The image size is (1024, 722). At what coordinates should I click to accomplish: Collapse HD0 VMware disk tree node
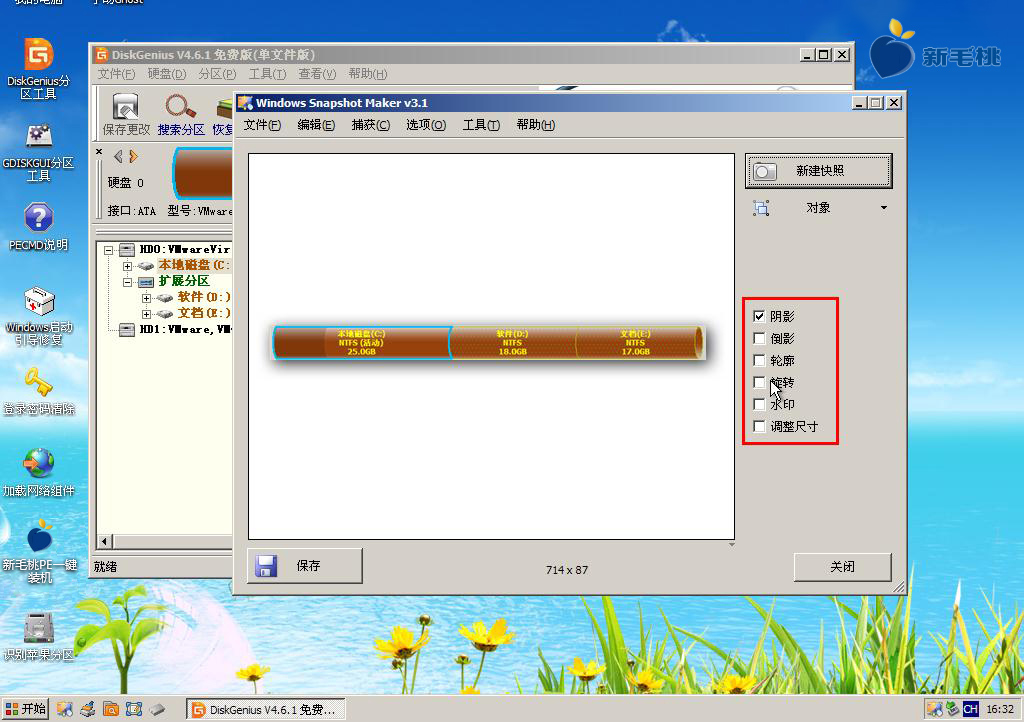(x=108, y=249)
